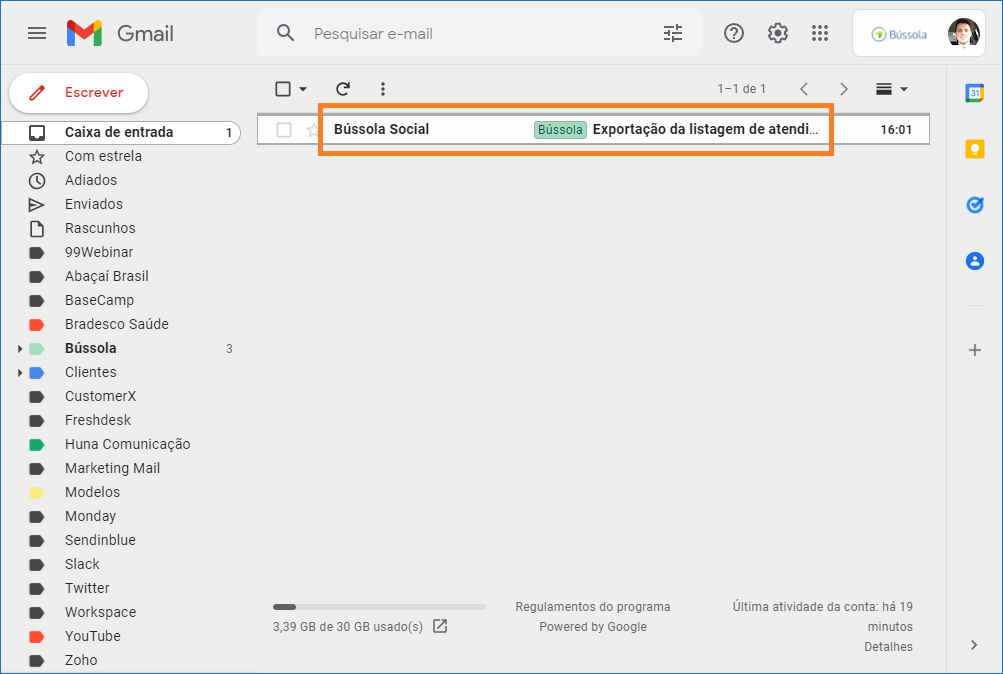
Task: Open Settings gear icon
Action: pos(777,33)
